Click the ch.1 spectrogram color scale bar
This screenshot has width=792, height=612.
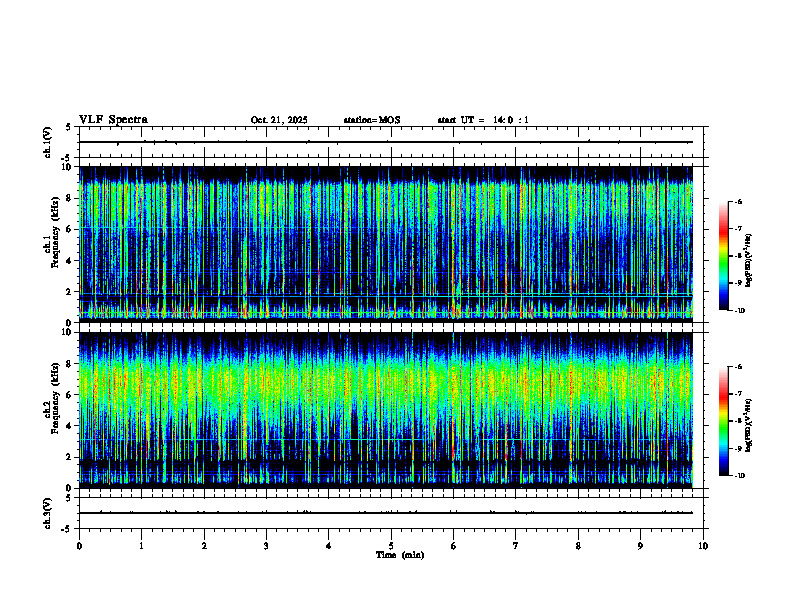point(723,256)
